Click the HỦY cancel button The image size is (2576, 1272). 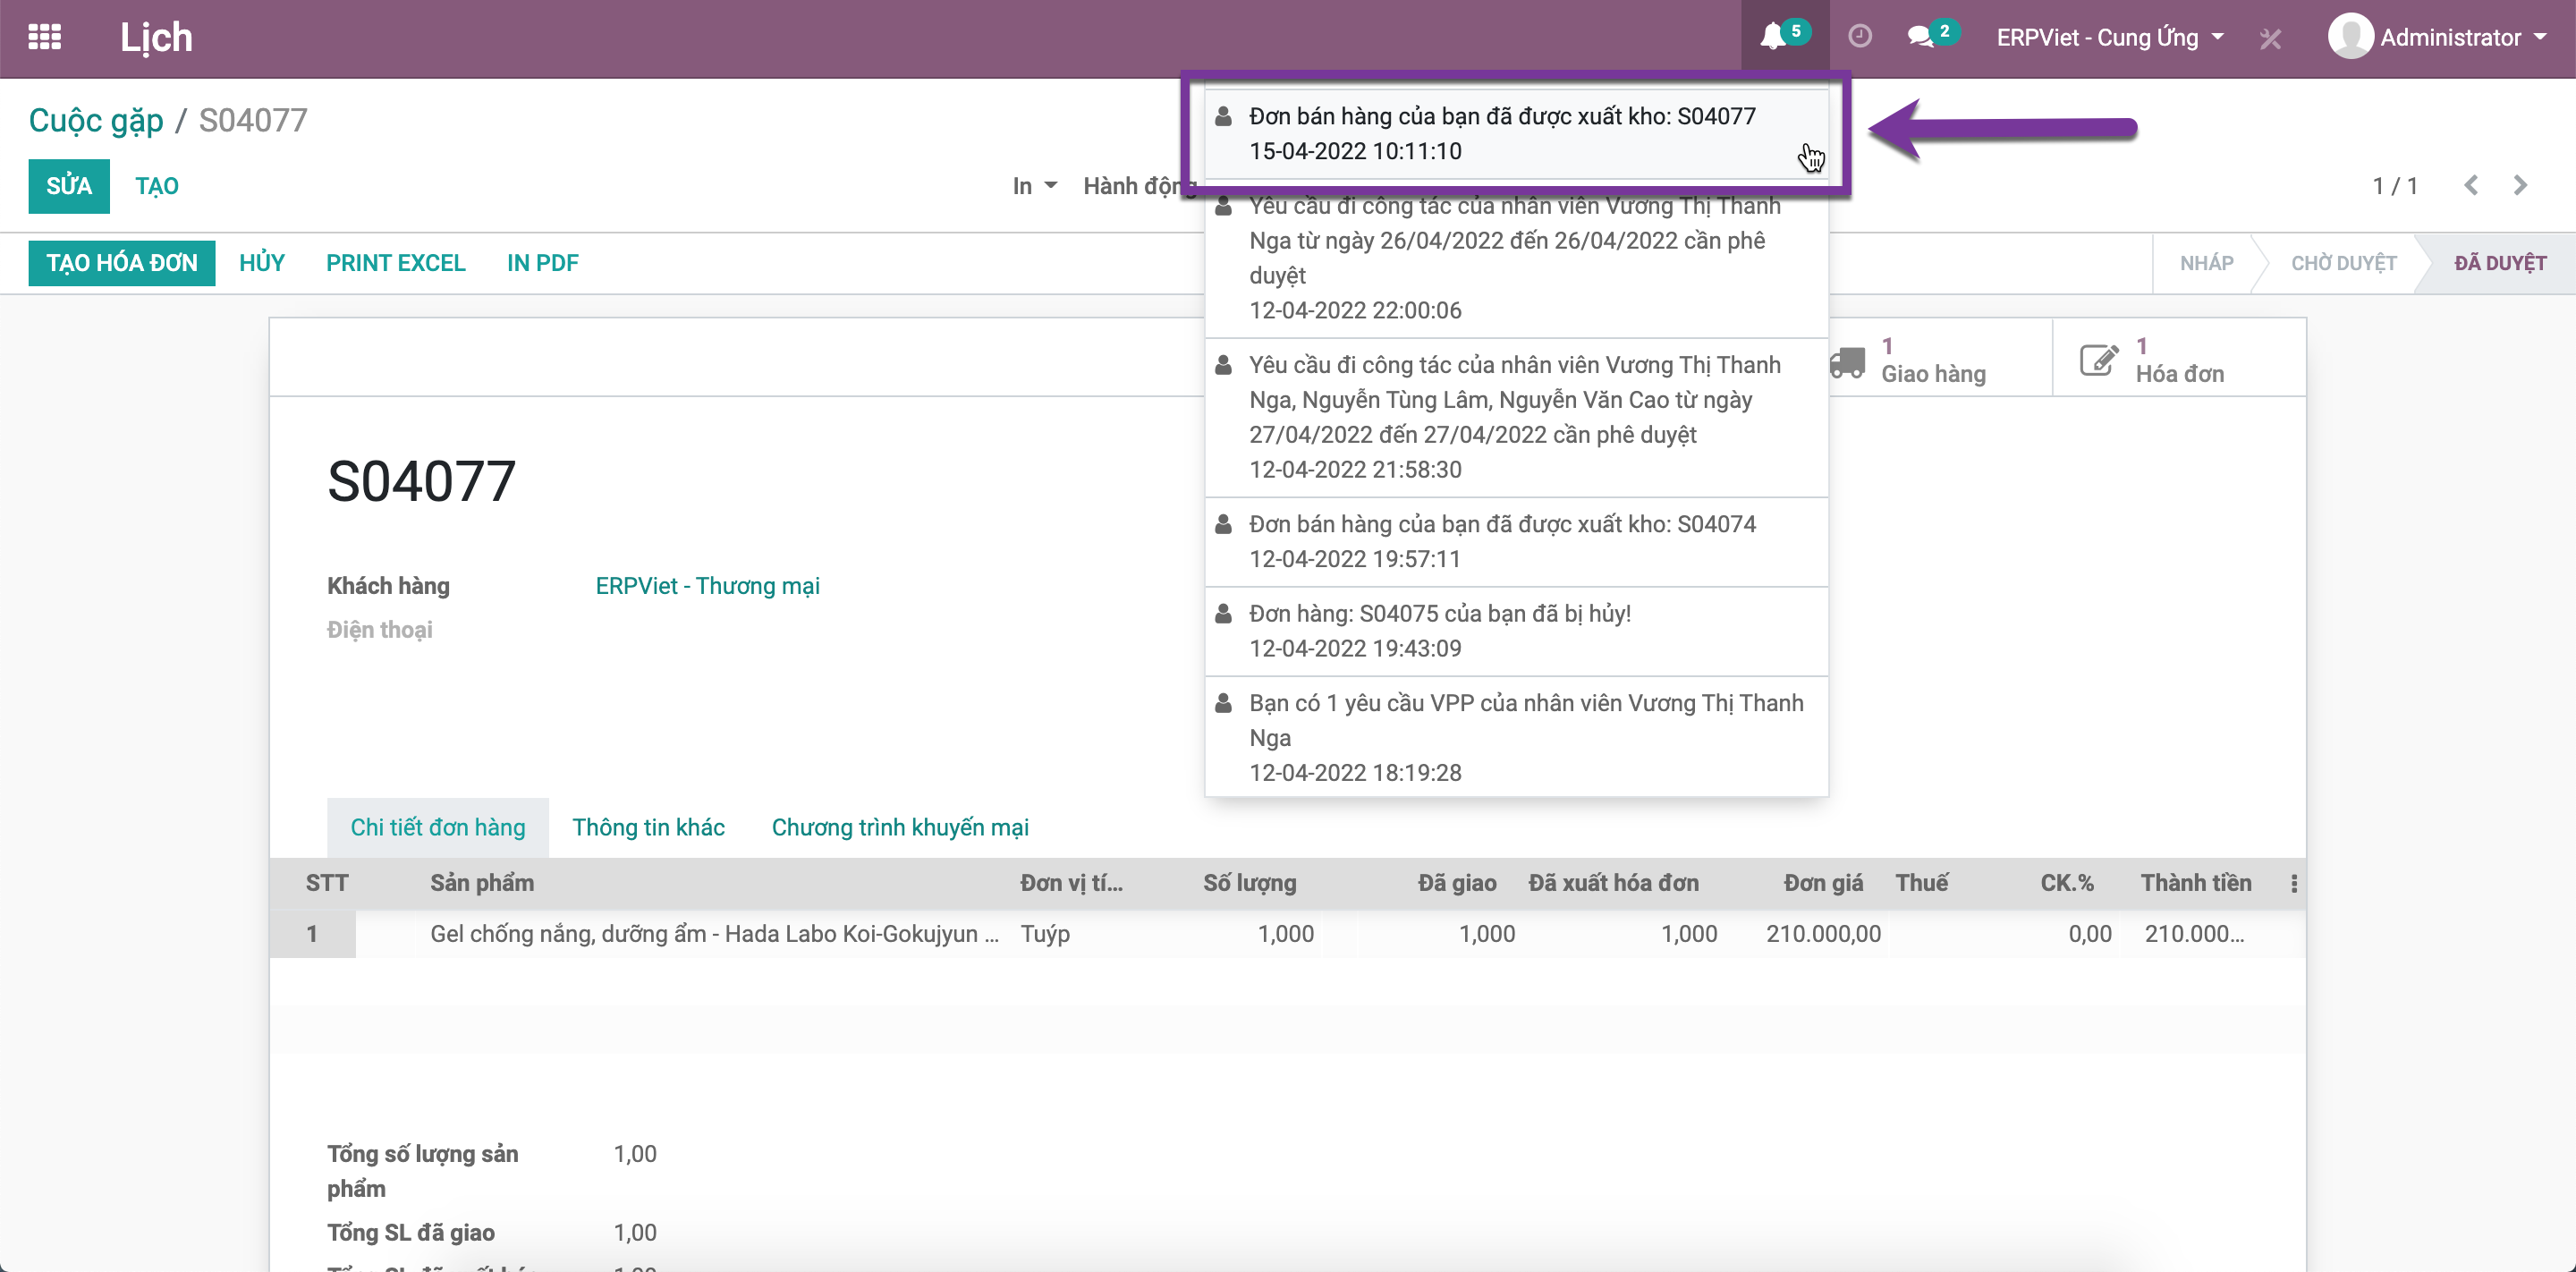[x=262, y=263]
